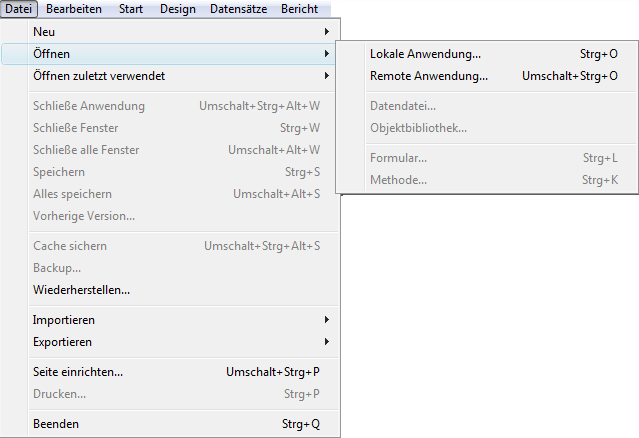Viewport: 639px width, 438px height.
Task: Open the Datei menu
Action: coord(19,9)
